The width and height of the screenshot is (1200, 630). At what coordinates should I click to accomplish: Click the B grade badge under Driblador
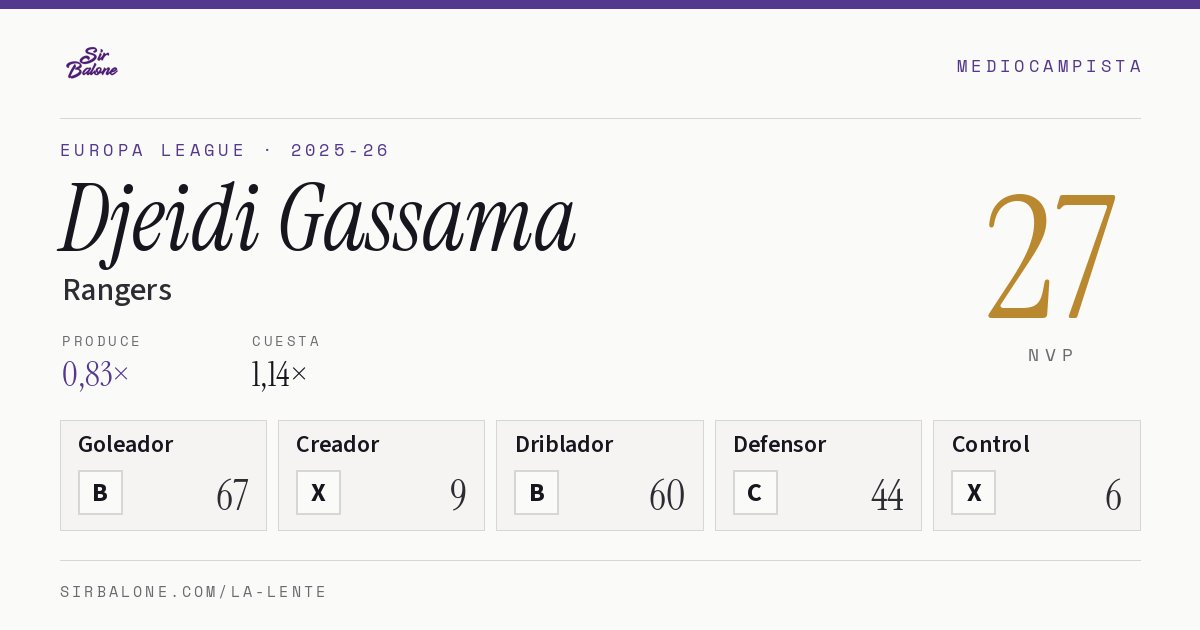537,493
